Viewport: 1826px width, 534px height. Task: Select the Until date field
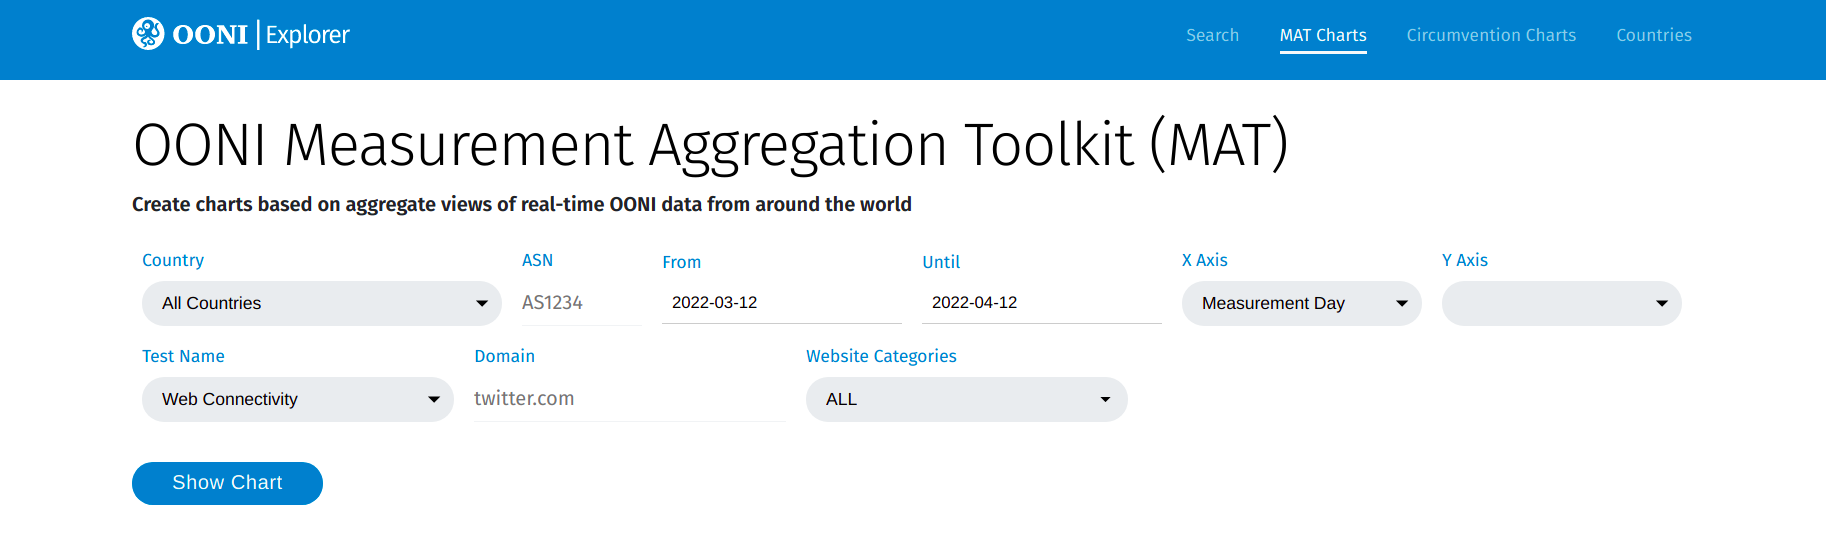pos(1041,303)
